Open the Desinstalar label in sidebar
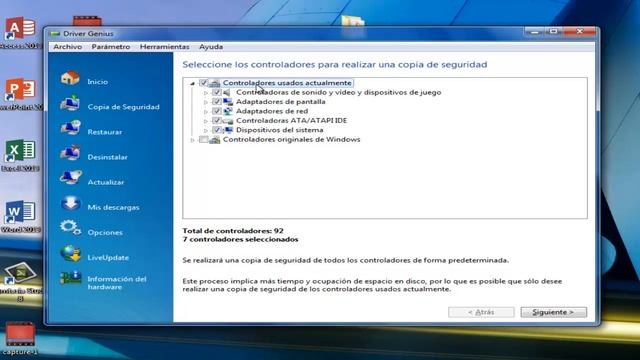This screenshot has height=360, width=640. click(x=107, y=157)
